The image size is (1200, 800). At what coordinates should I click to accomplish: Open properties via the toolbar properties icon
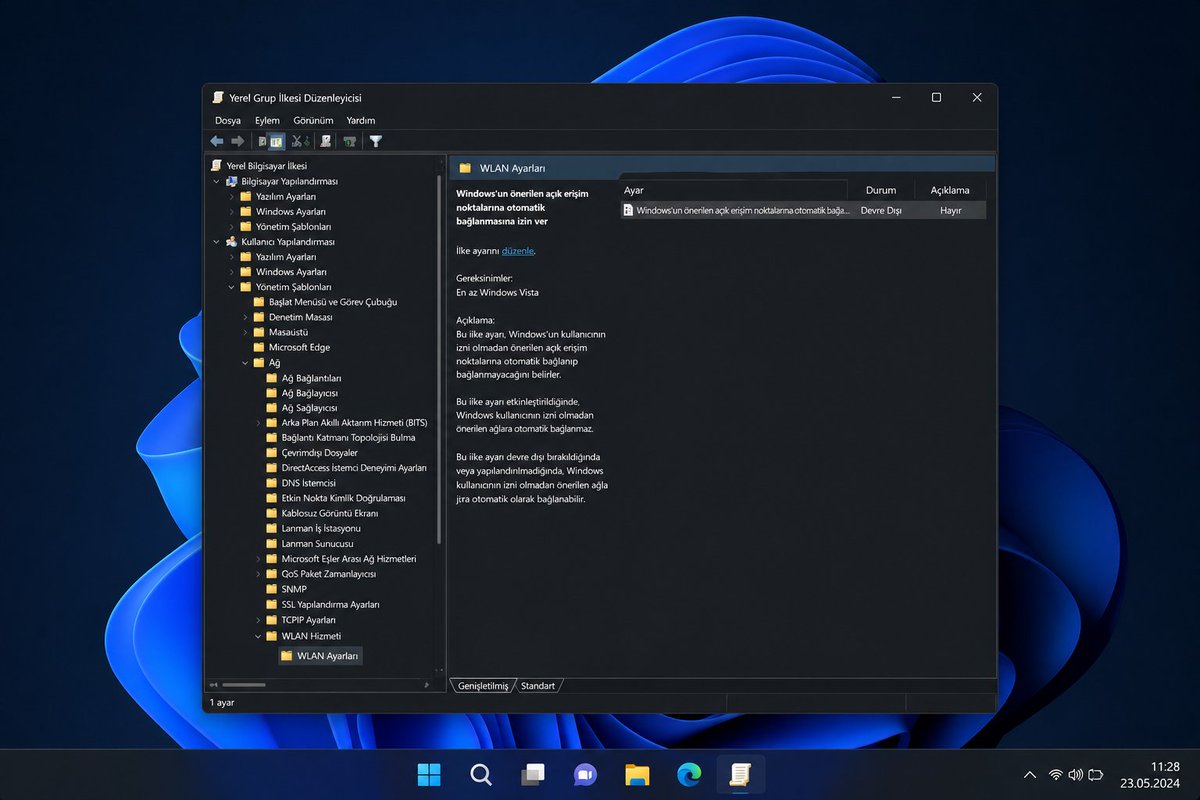(326, 142)
